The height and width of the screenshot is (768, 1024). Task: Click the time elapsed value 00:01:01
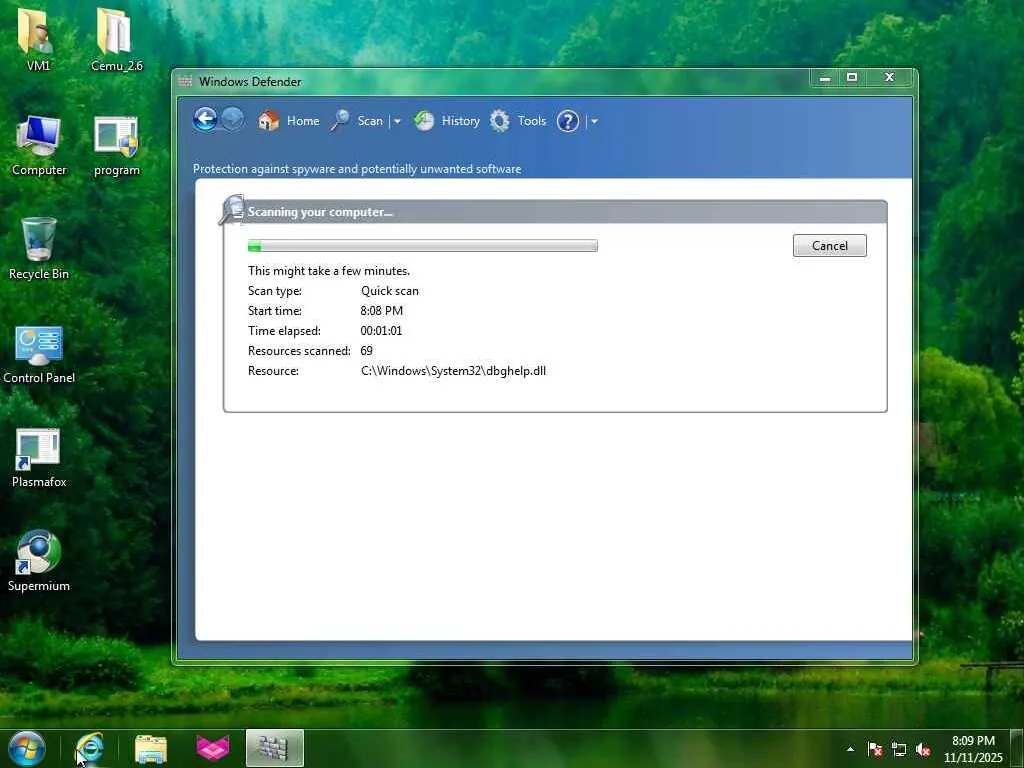(x=381, y=331)
